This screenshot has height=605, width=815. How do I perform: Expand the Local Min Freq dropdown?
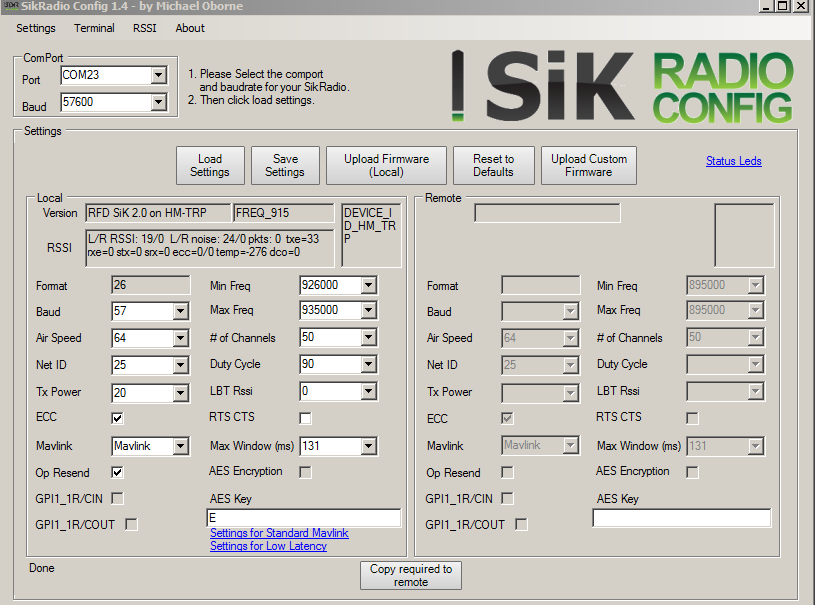tap(369, 285)
